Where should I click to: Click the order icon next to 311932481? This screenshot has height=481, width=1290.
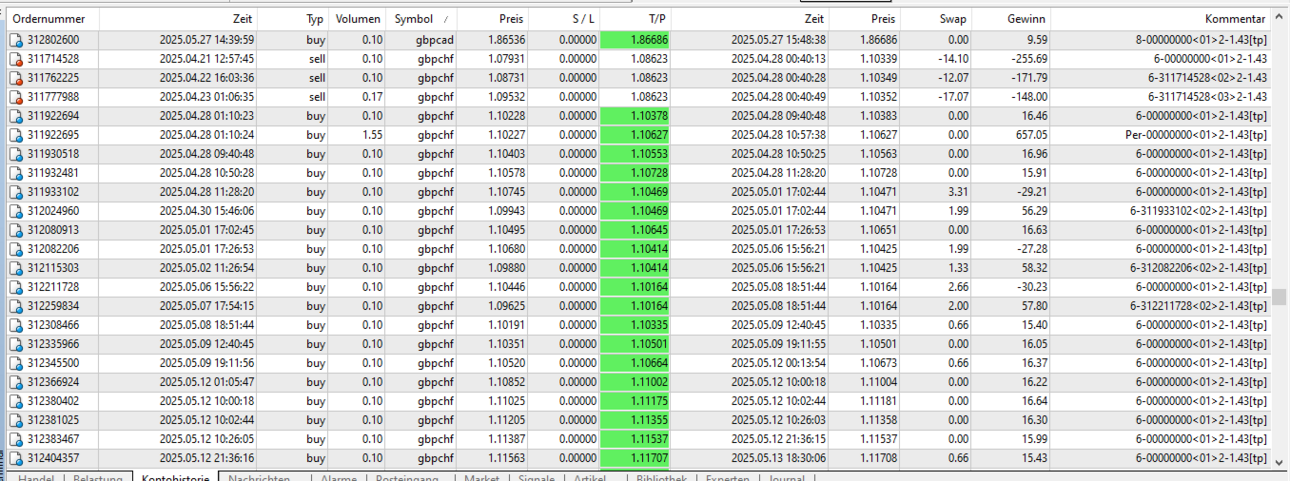click(x=16, y=174)
